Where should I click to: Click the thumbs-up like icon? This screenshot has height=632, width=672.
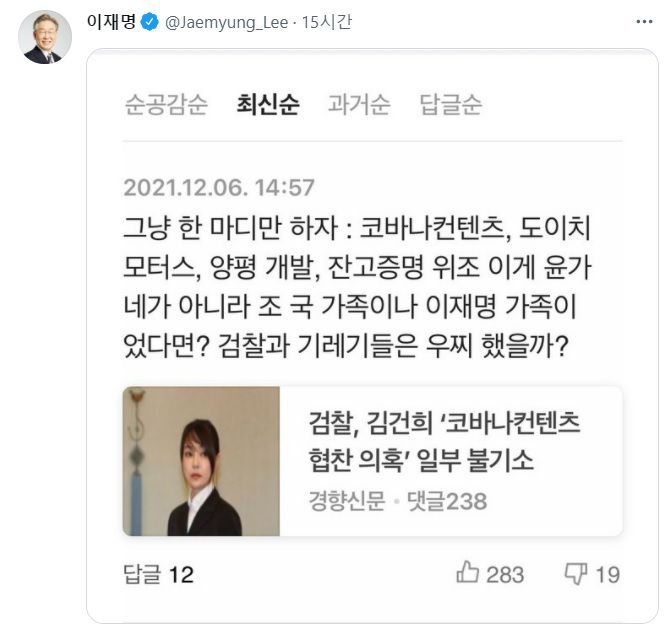coord(467,572)
